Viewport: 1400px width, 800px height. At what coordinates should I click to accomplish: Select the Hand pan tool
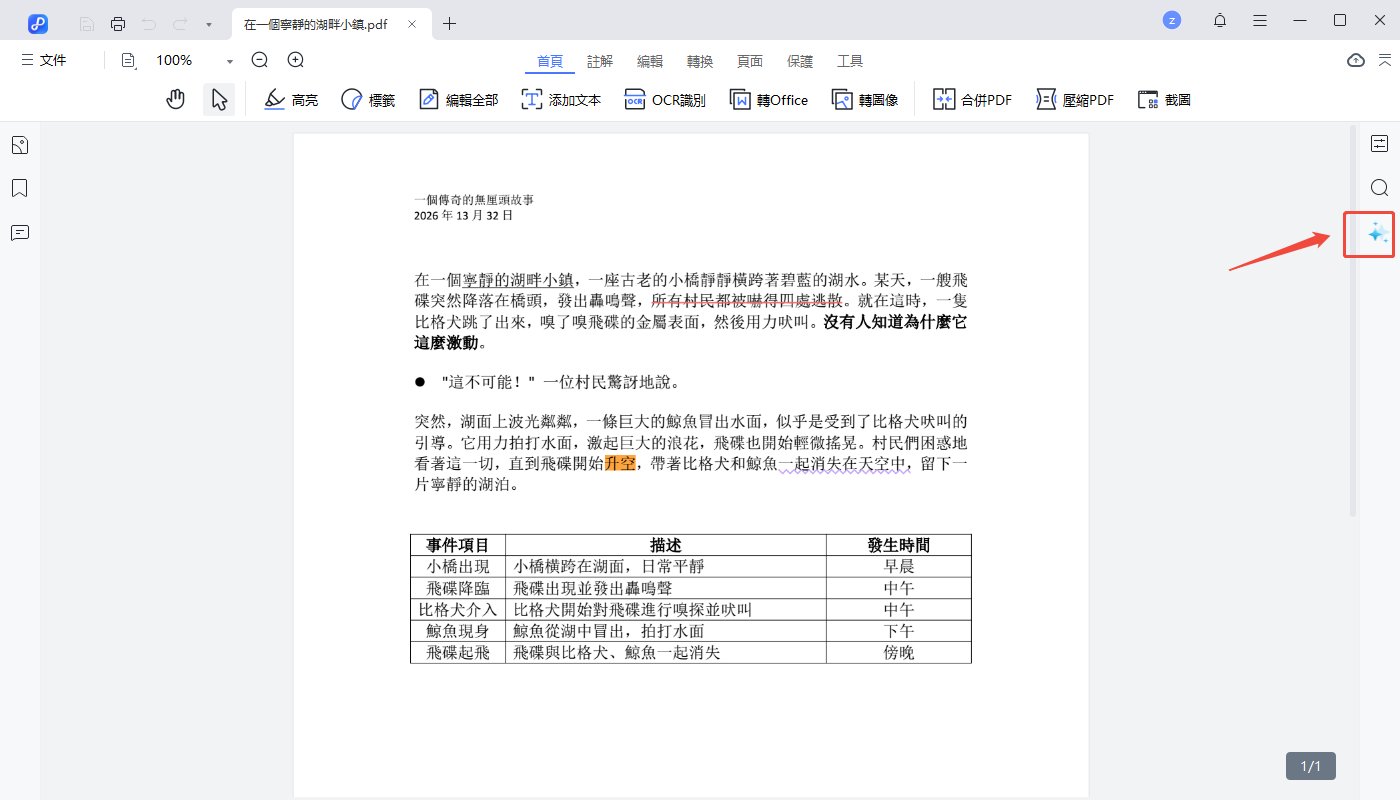tap(175, 98)
